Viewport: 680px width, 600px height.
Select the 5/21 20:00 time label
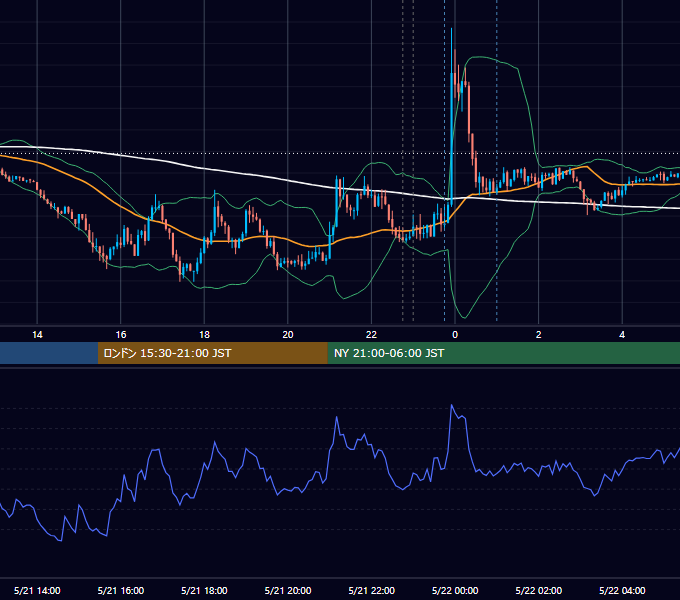[x=288, y=590]
